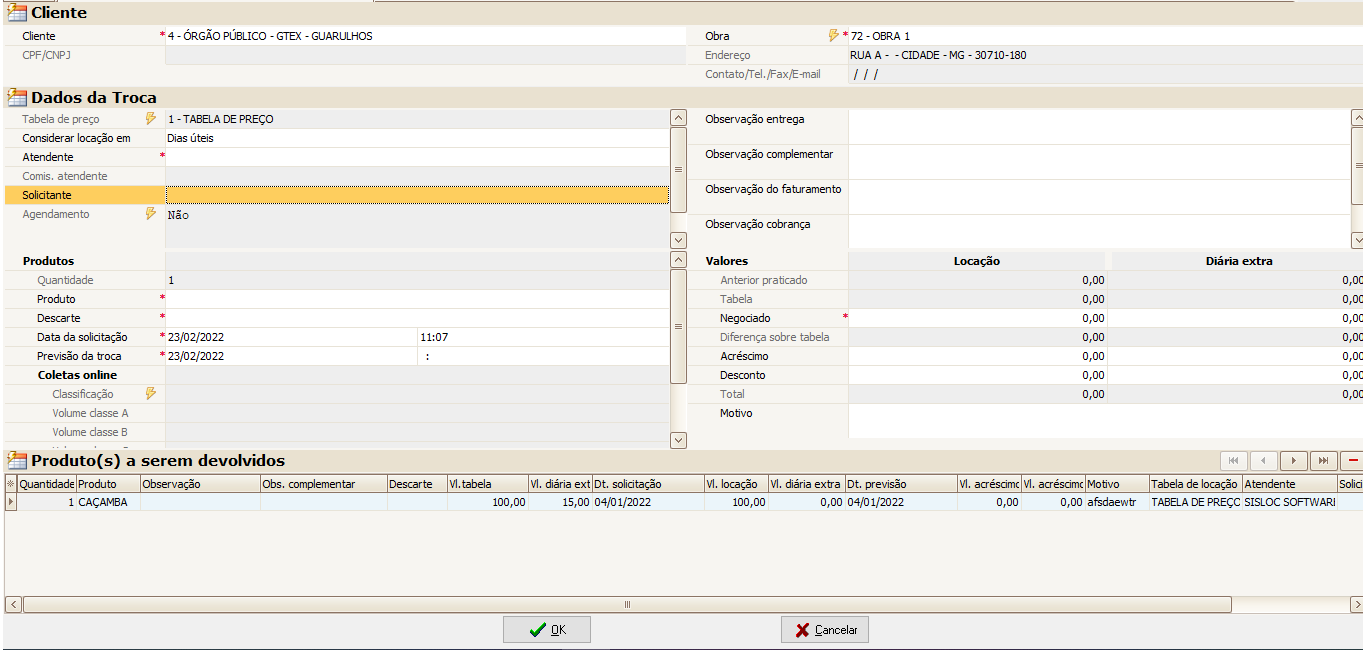Select the 11:07 time field
This screenshot has height=650, width=1363.
(x=543, y=337)
